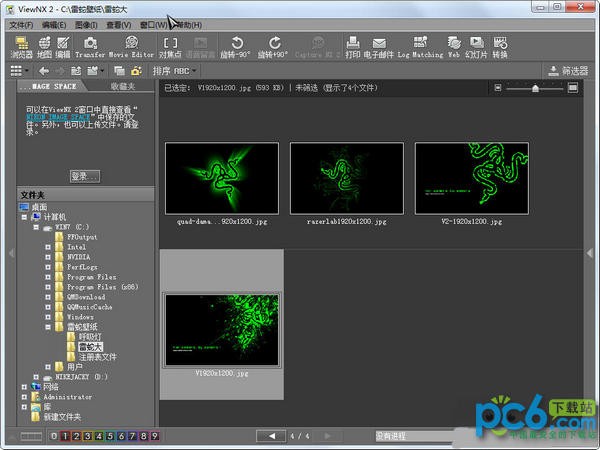Open the Web service icon

click(454, 47)
